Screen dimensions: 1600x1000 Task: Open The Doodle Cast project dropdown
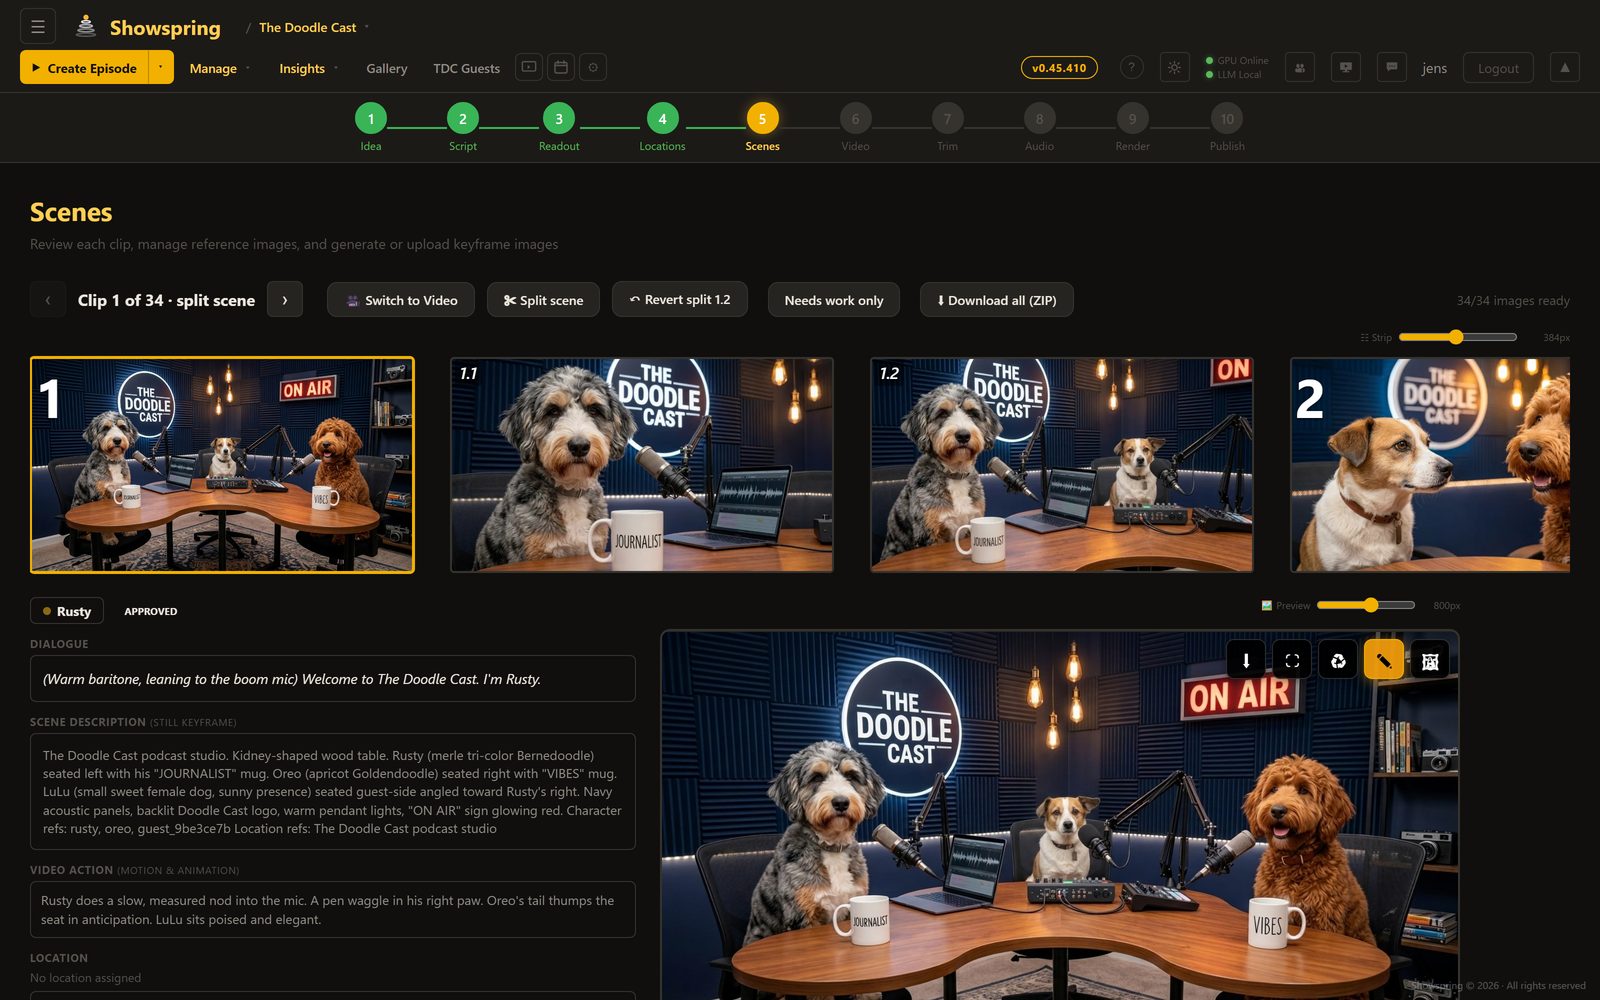313,27
